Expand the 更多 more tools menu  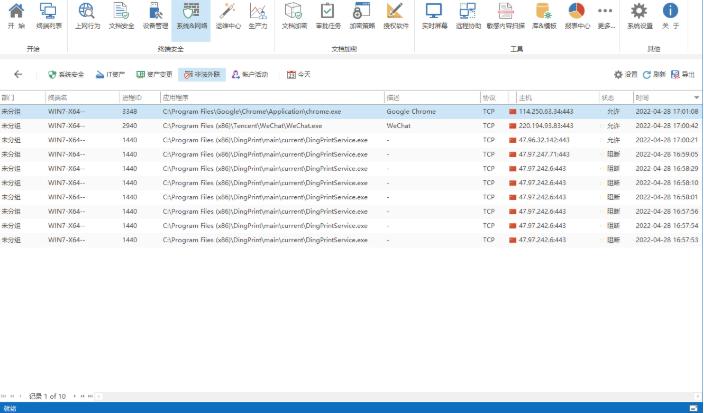pos(606,14)
